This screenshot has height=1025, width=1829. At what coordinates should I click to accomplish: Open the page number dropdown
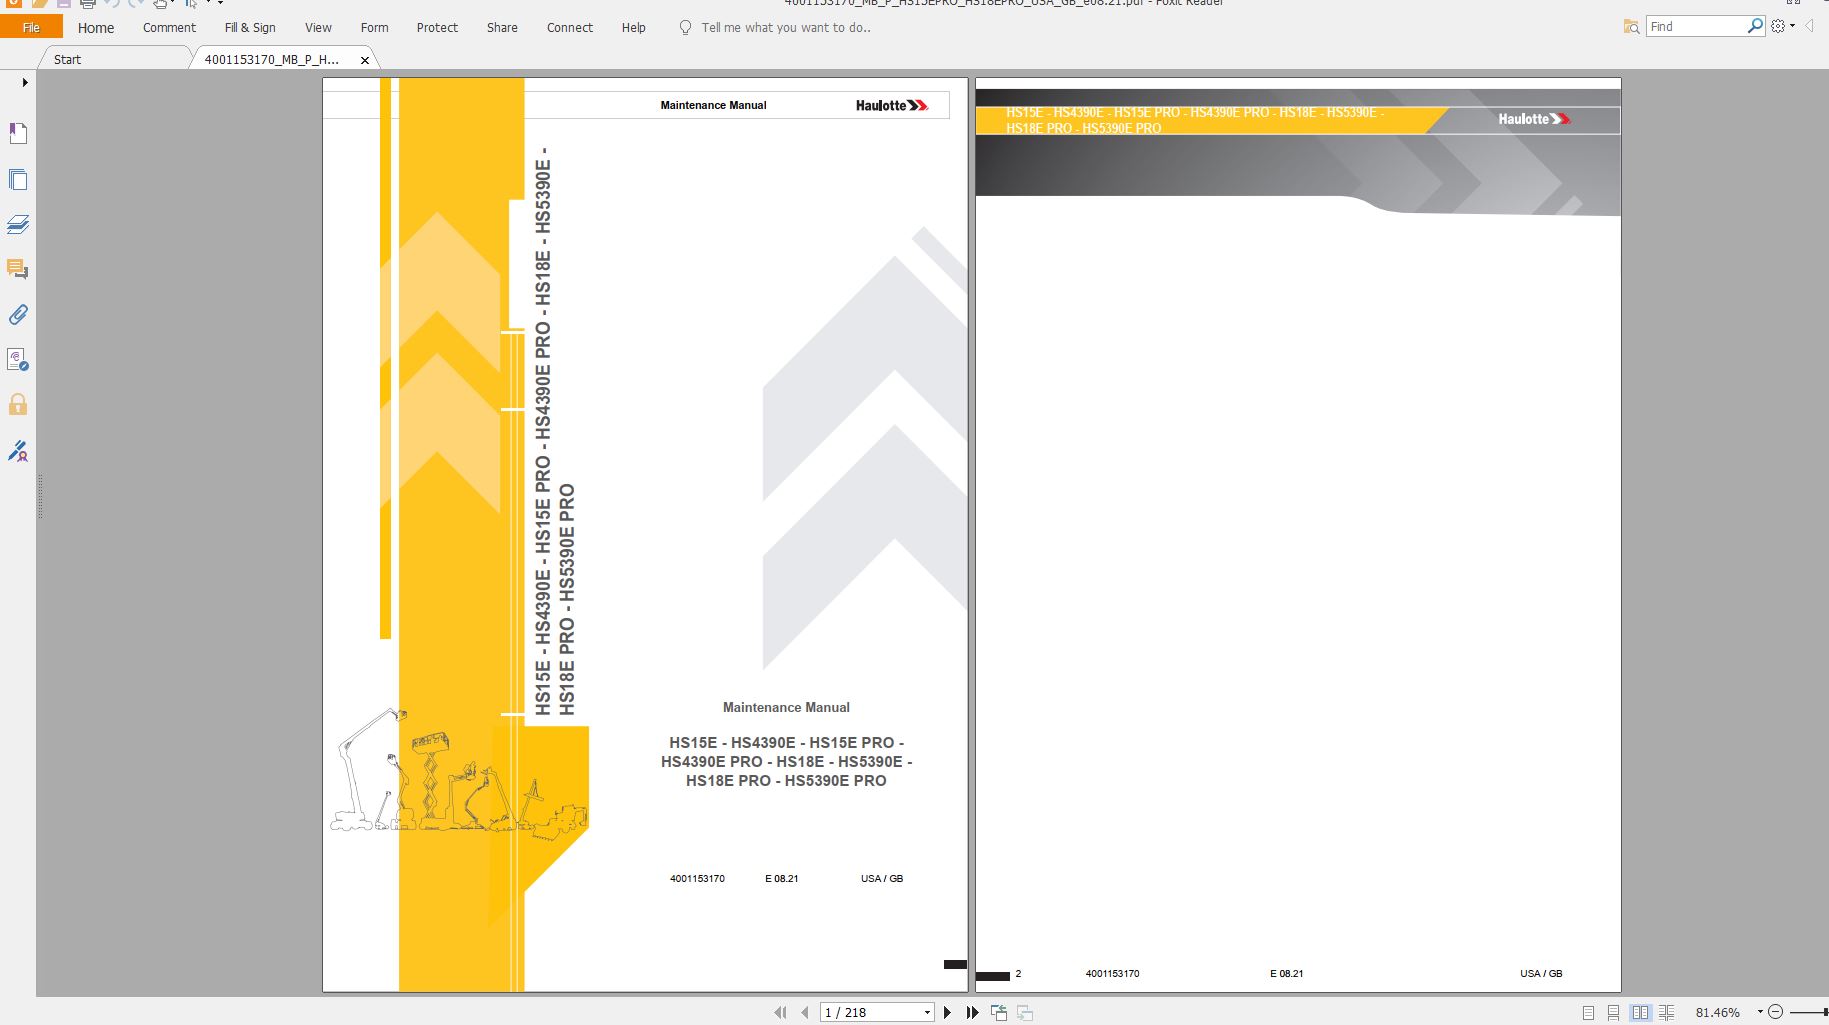[x=927, y=1013]
